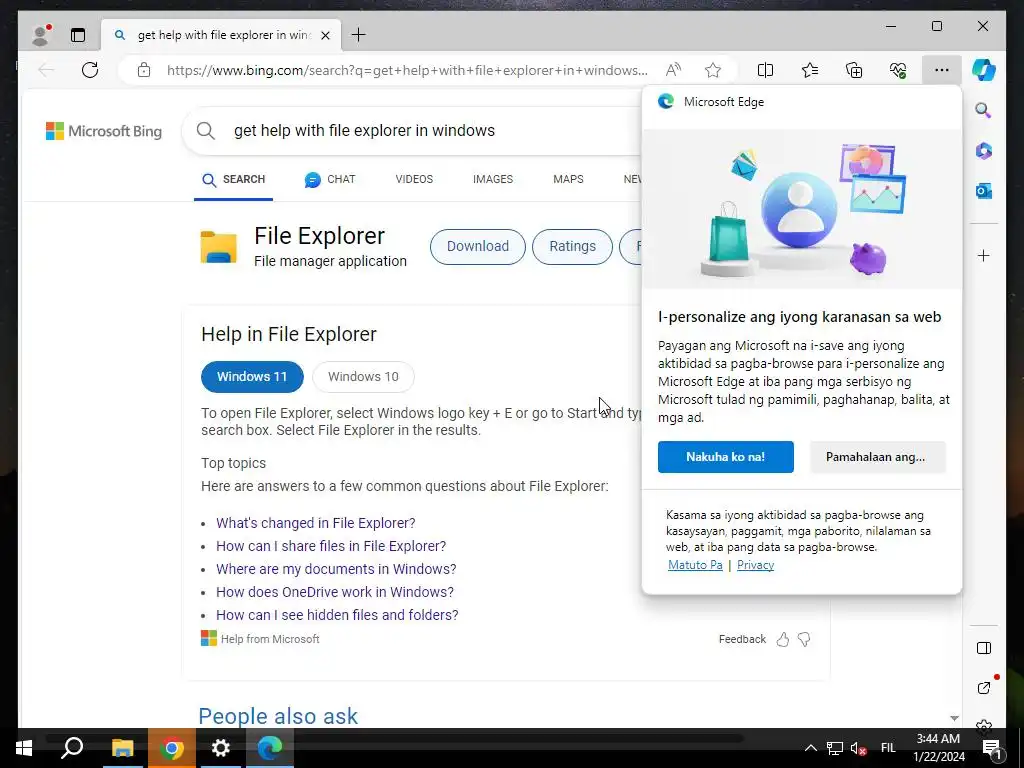Open link in external window sidebar icon
This screenshot has width=1024, height=768.
(984, 687)
